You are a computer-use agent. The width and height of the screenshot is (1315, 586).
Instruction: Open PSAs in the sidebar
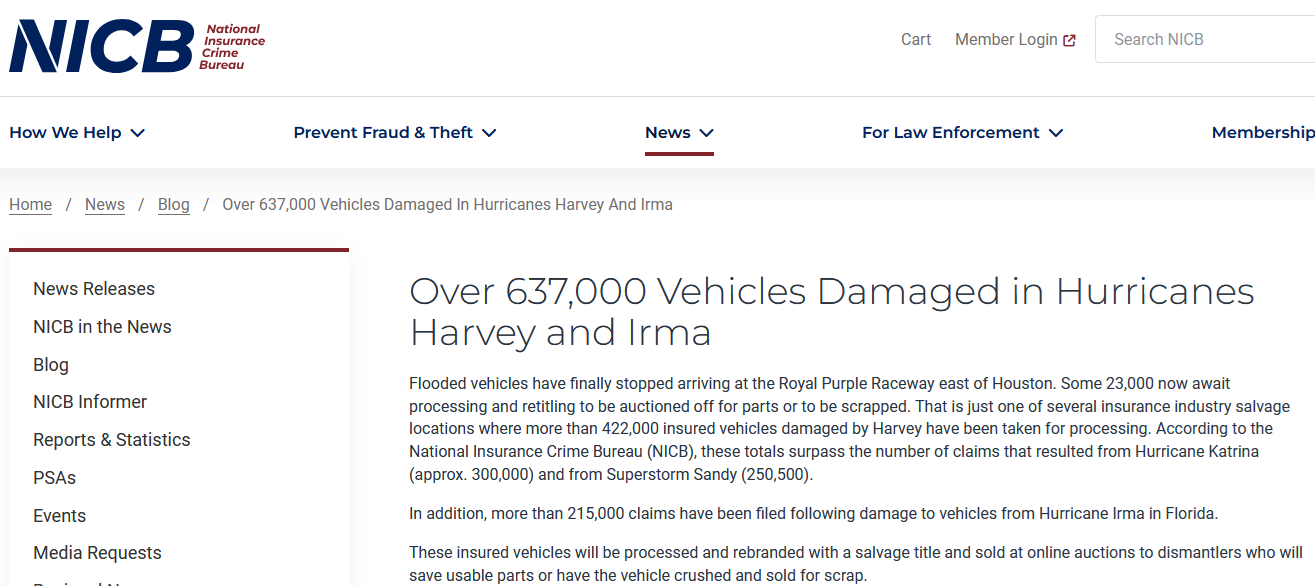pyautogui.click(x=55, y=478)
